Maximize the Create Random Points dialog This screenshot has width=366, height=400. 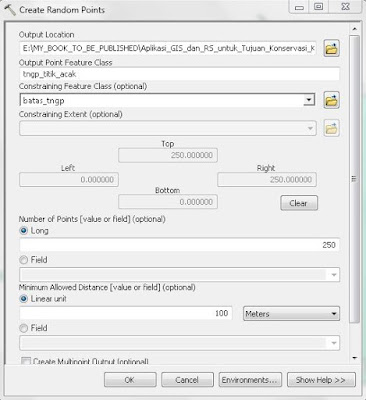click(319, 7)
